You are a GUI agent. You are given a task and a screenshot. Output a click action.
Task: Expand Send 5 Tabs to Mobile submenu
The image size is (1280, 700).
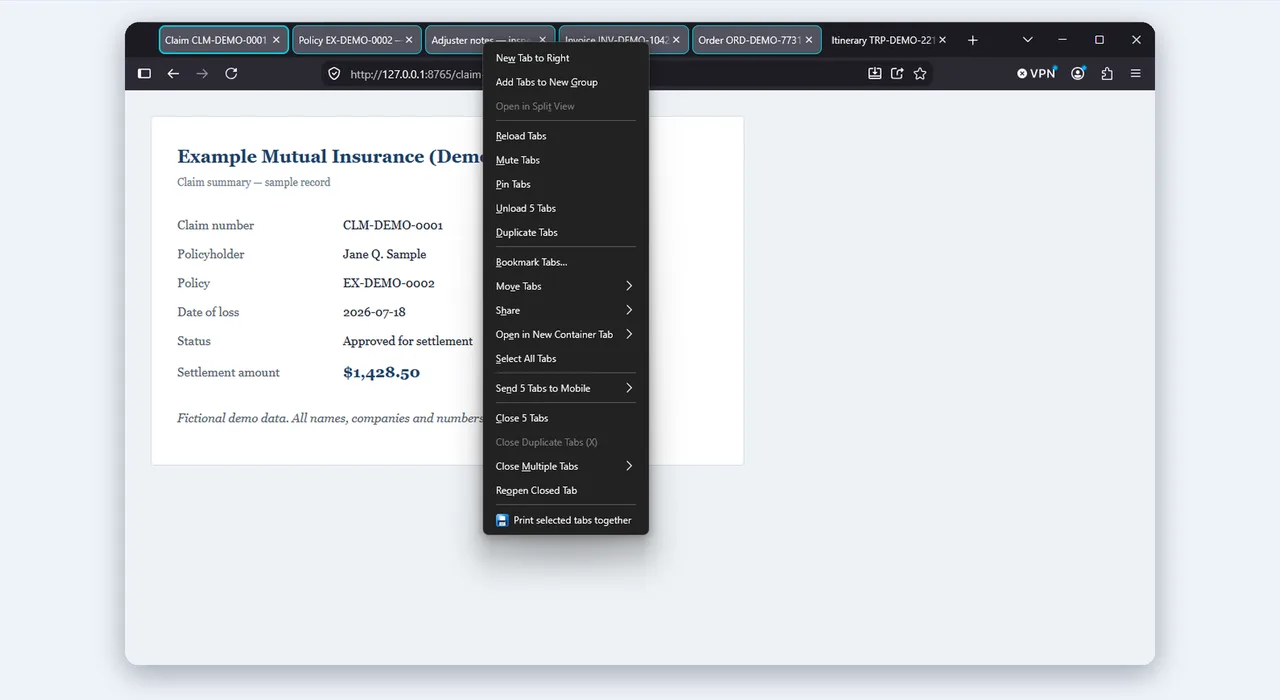pos(566,388)
